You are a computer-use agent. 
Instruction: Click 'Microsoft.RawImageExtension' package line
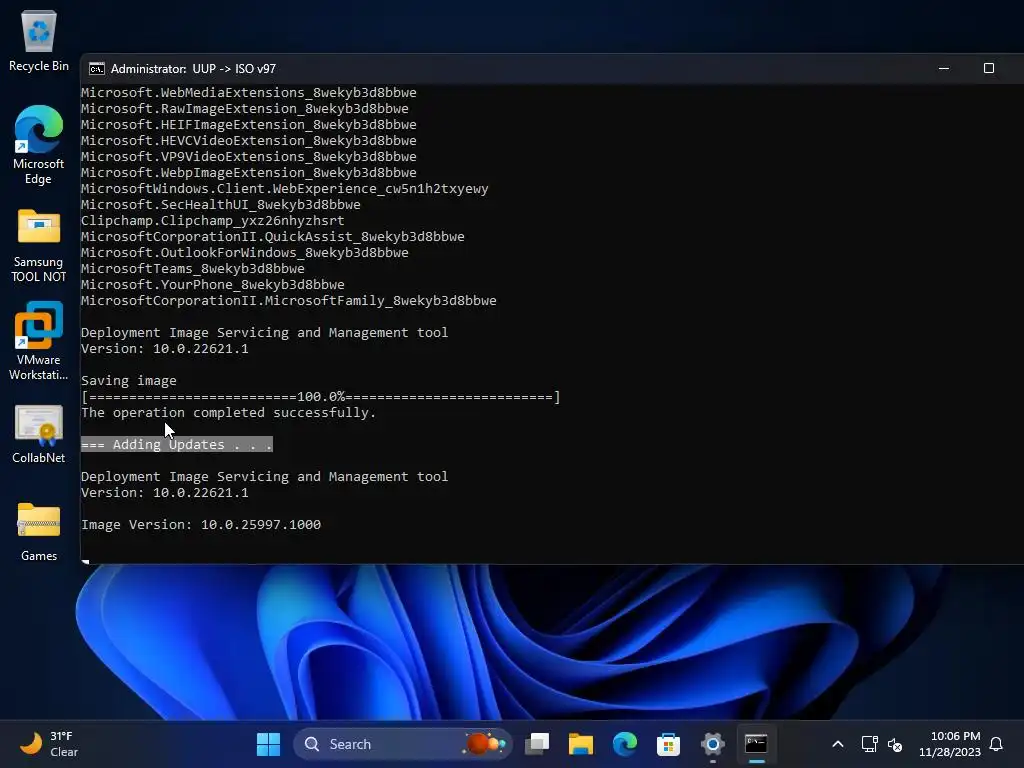(x=245, y=108)
